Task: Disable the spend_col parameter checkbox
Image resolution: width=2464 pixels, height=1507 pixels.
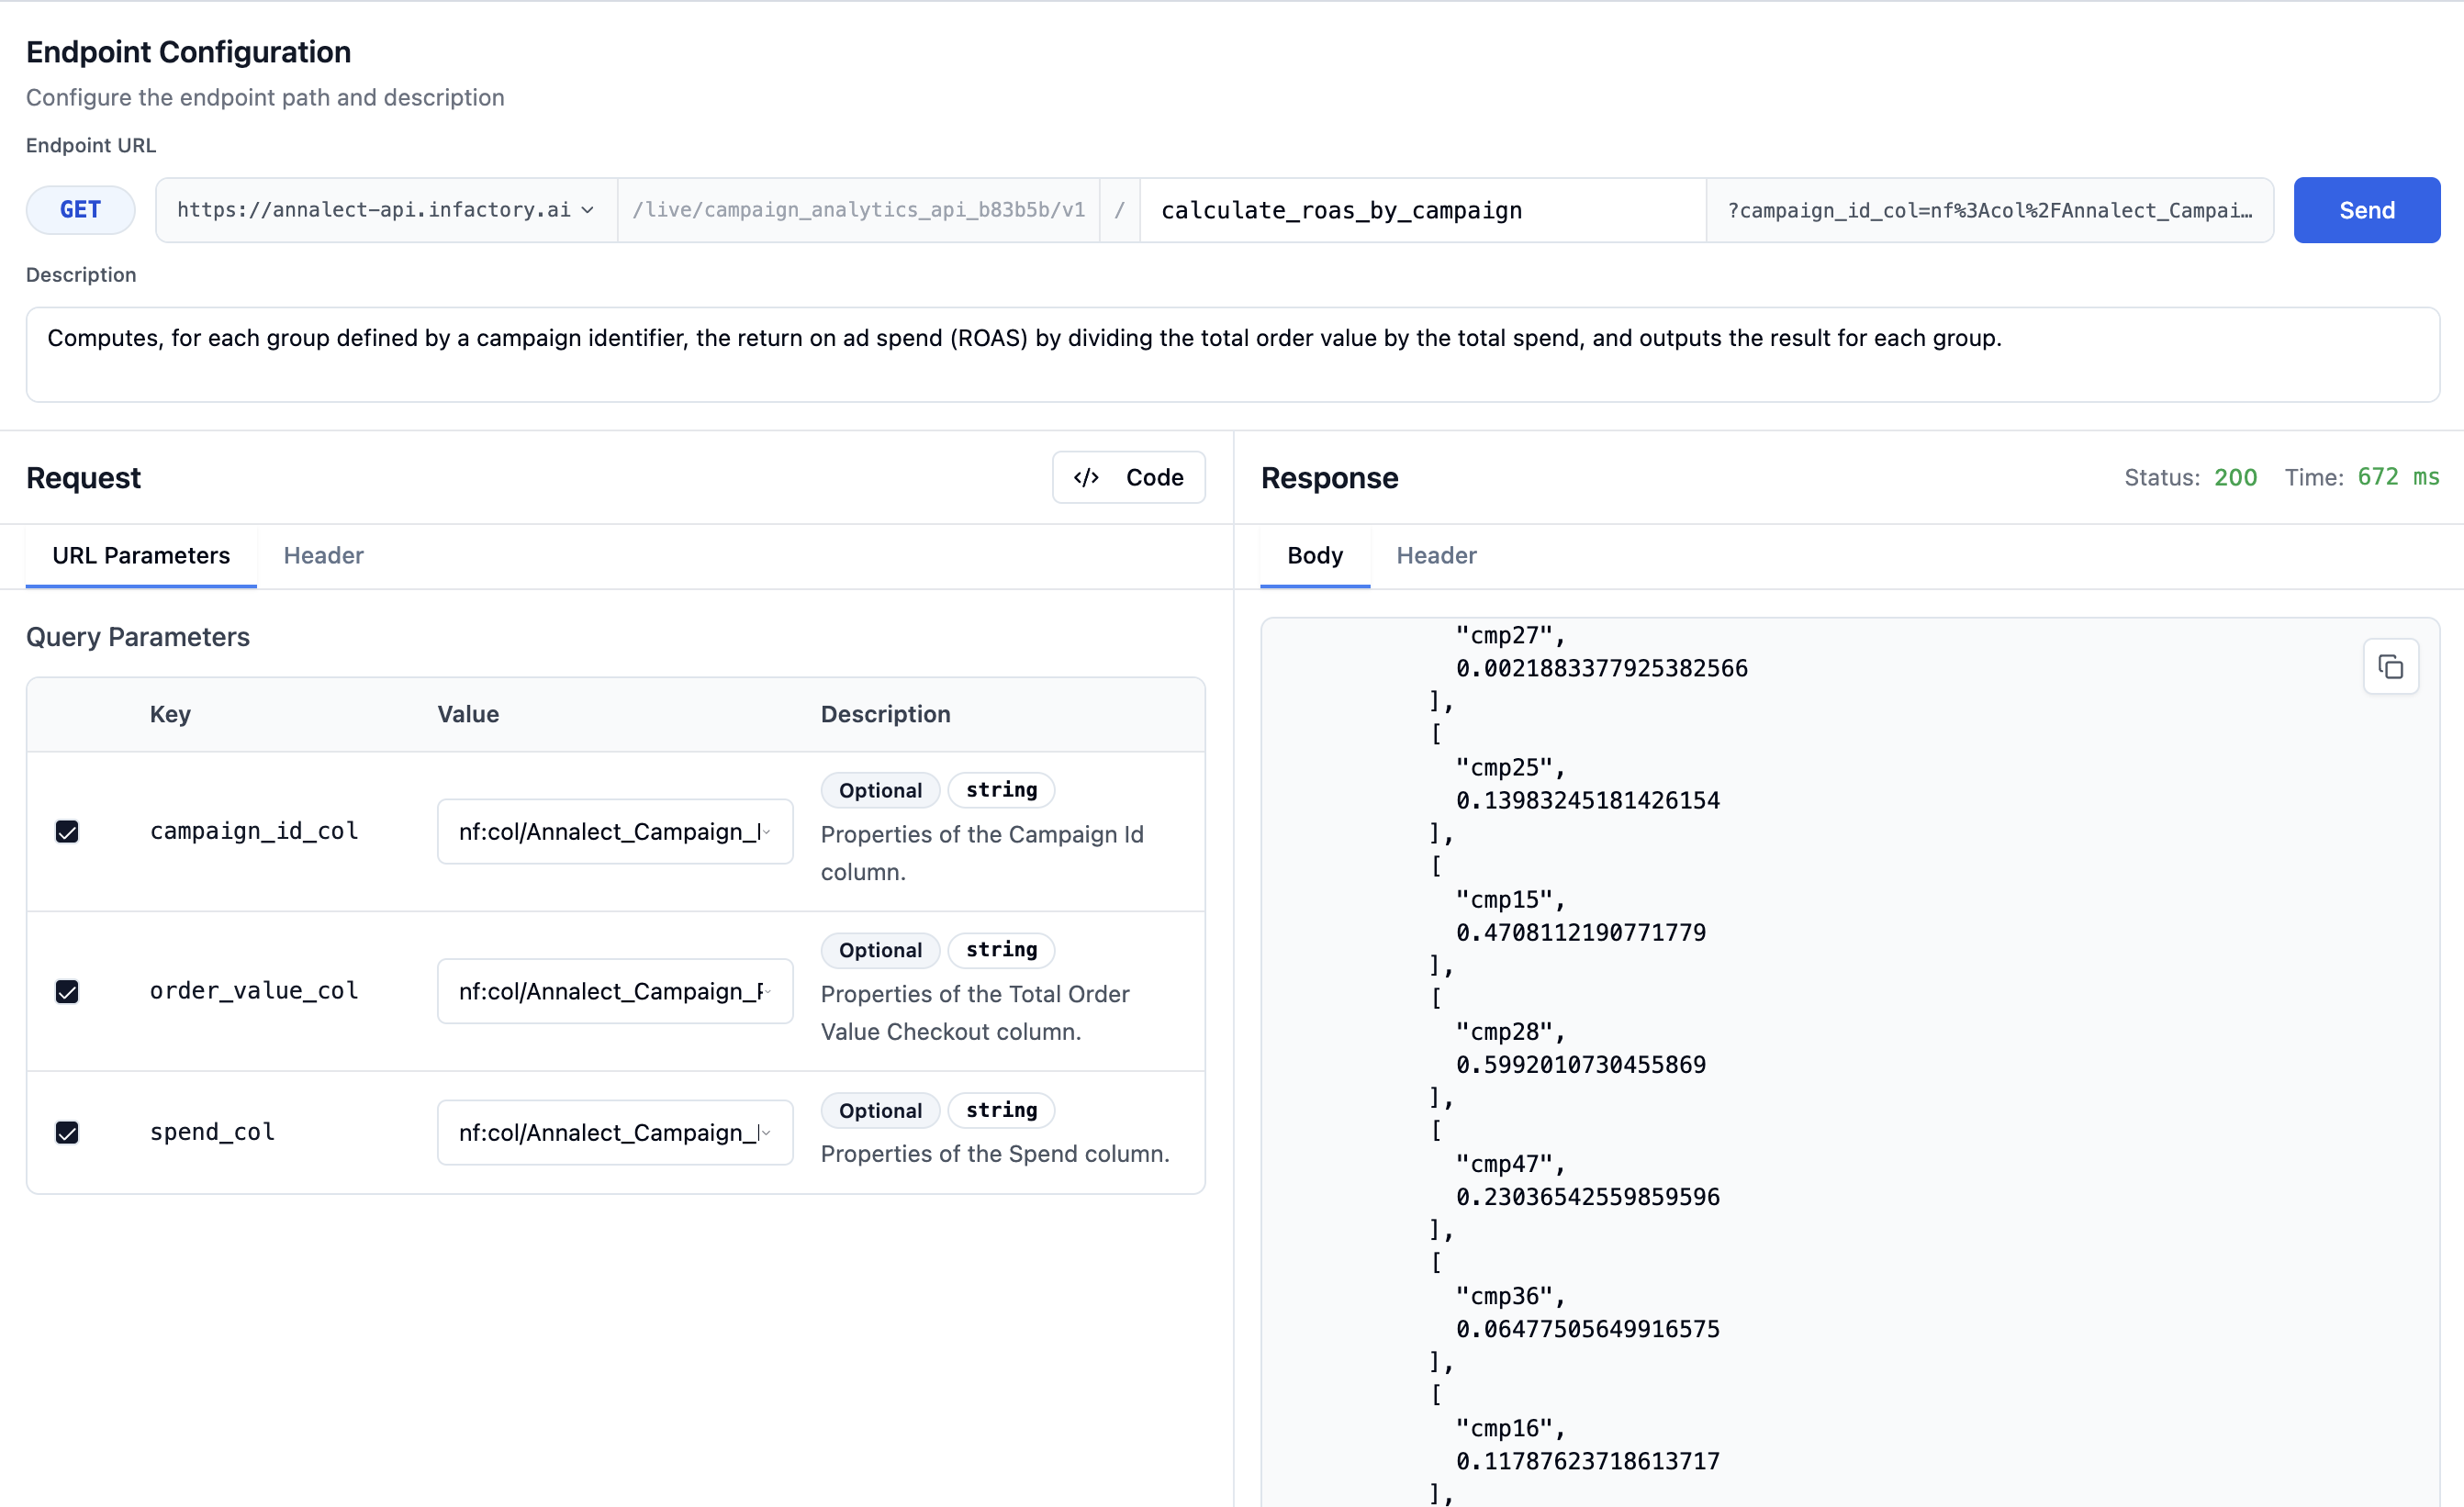Action: [x=67, y=1132]
